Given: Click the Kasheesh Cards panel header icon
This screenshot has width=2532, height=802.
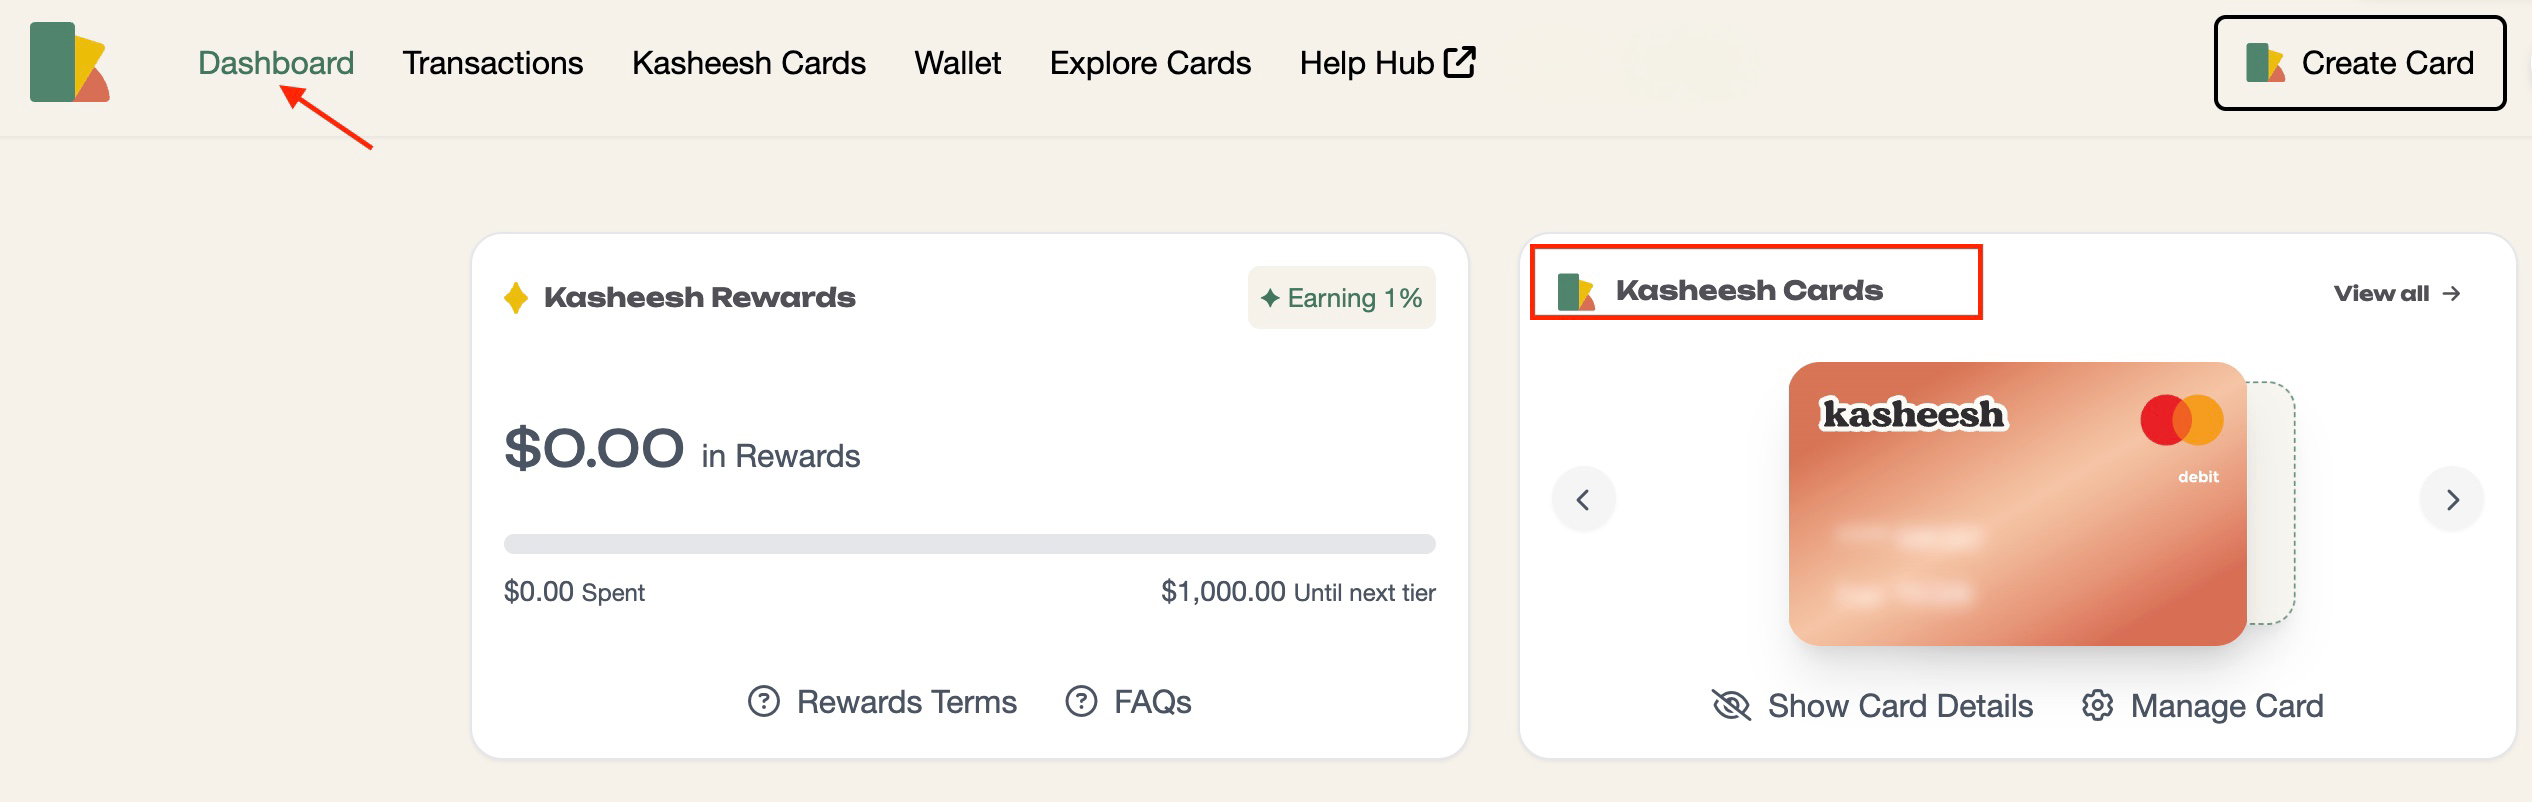Looking at the screenshot, I should [1576, 291].
